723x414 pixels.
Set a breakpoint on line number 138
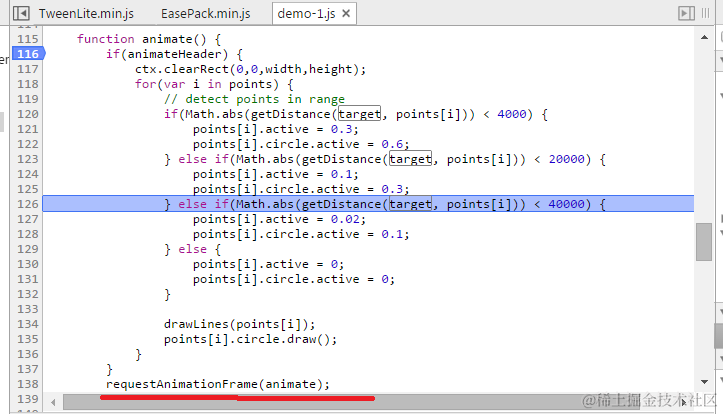point(28,384)
